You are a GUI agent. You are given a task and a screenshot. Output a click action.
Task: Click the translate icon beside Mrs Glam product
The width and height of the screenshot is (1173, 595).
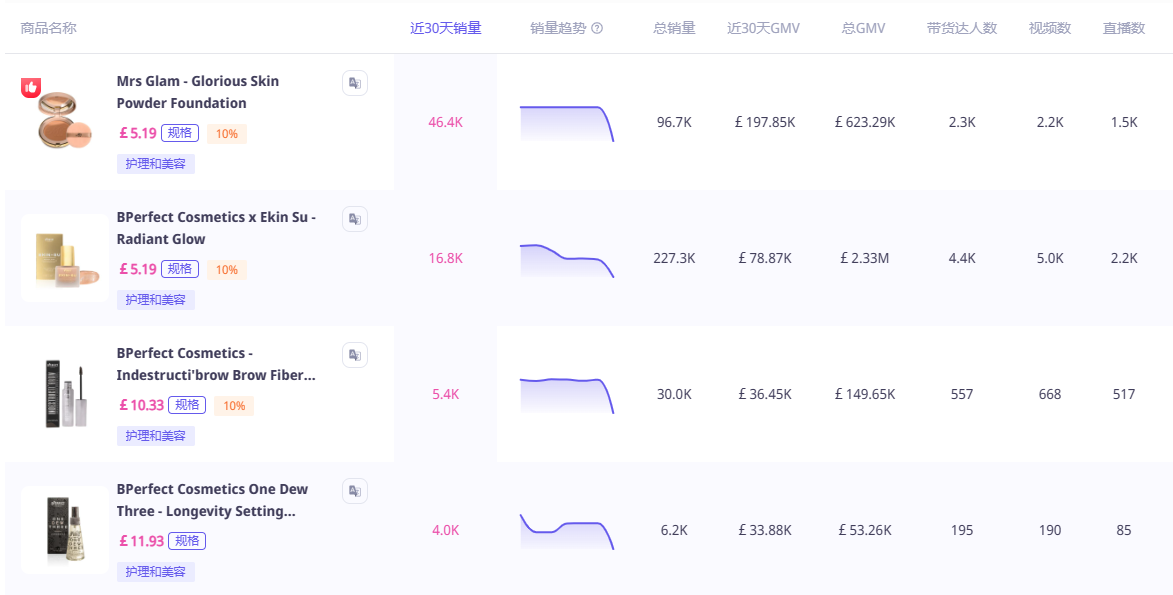[354, 83]
